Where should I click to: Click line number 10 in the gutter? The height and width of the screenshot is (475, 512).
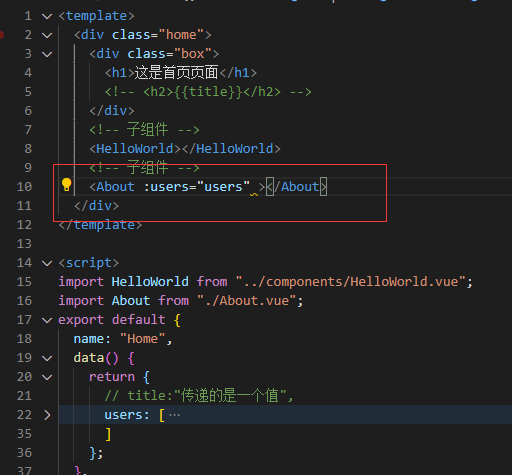pos(24,187)
